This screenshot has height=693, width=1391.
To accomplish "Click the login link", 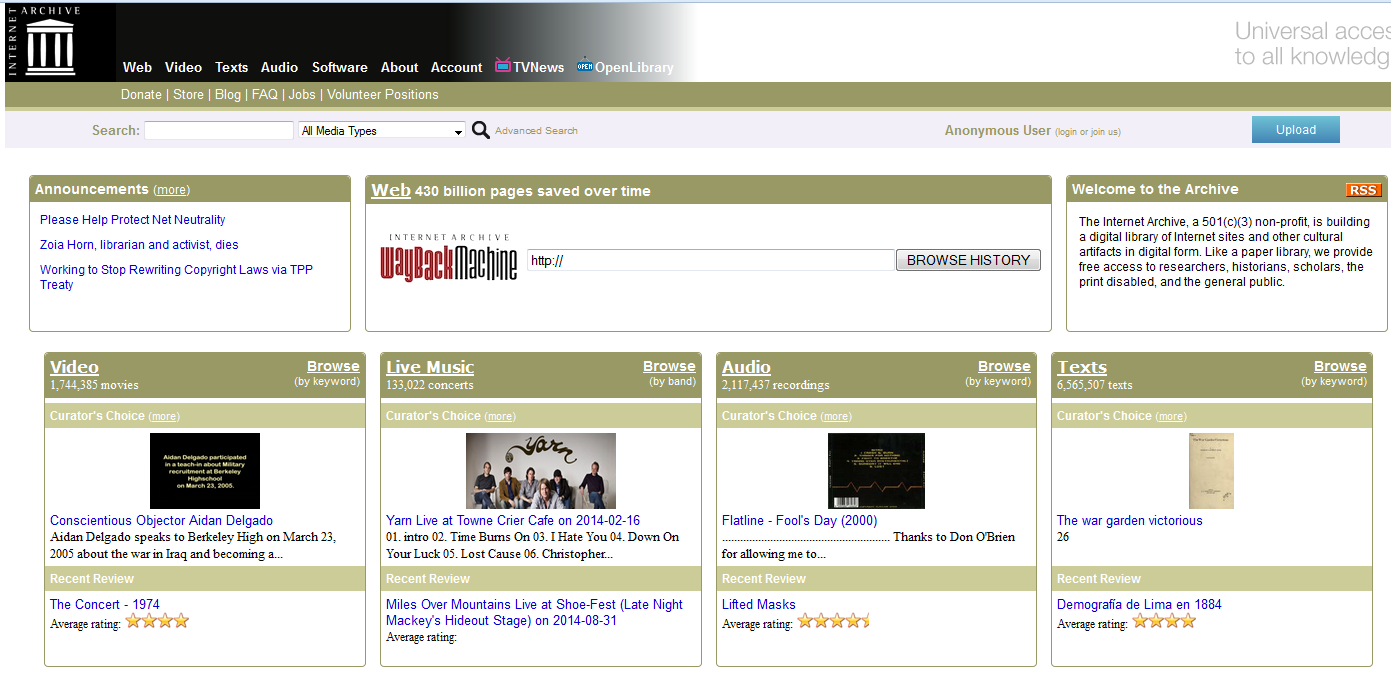I will [1066, 132].
